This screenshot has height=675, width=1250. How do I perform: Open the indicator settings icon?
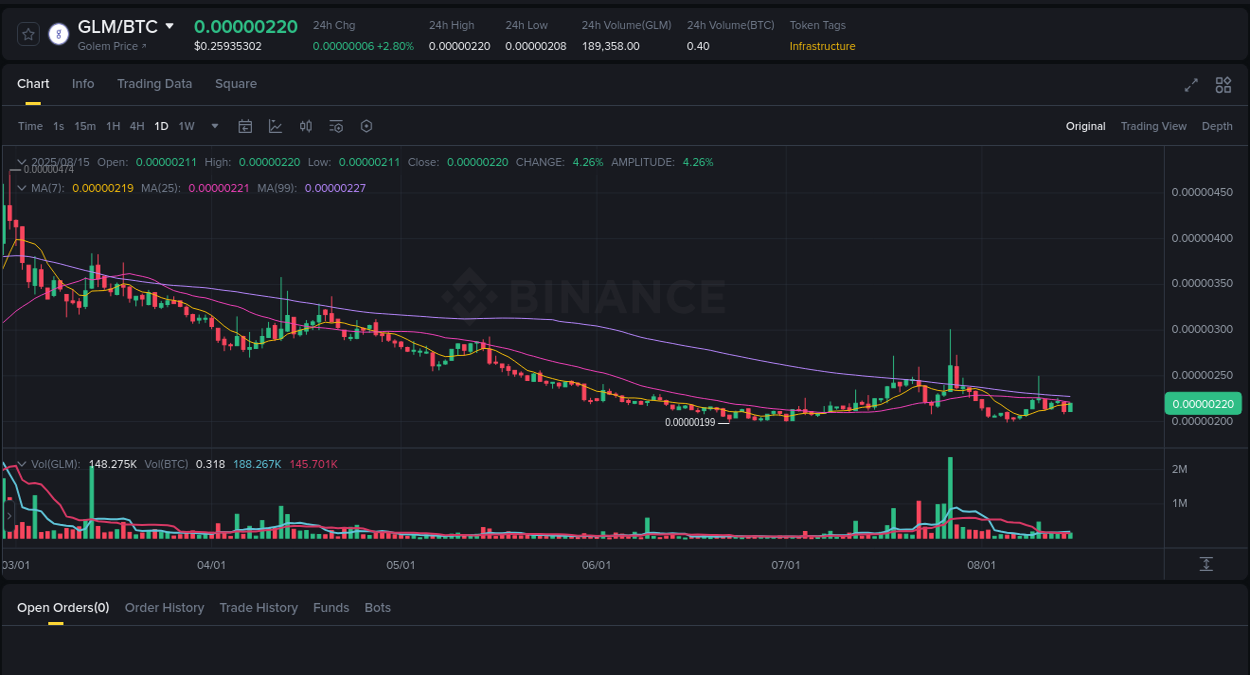click(x=336, y=126)
